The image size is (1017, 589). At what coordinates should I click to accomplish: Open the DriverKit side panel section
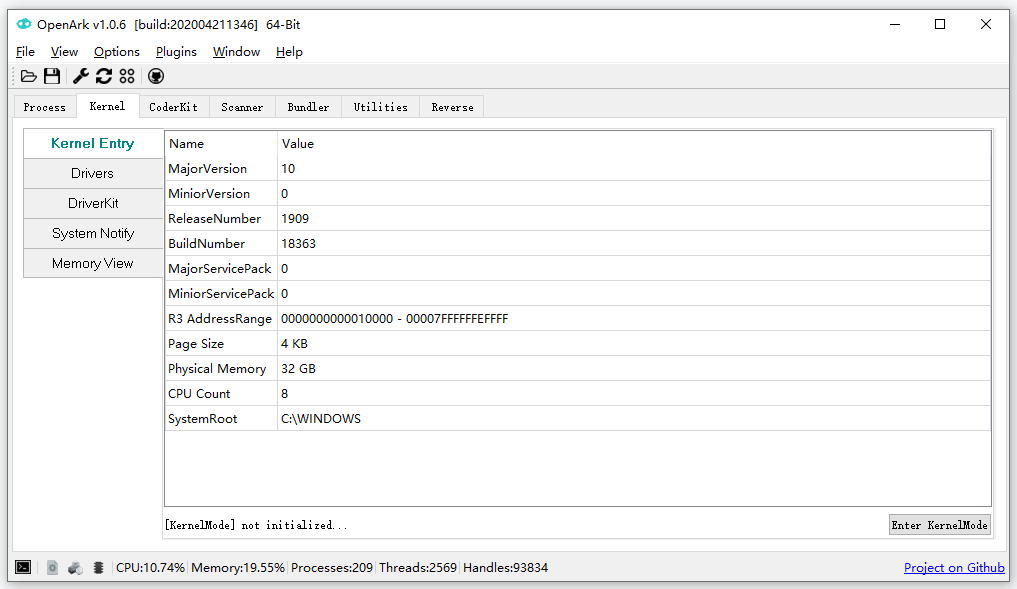point(93,203)
